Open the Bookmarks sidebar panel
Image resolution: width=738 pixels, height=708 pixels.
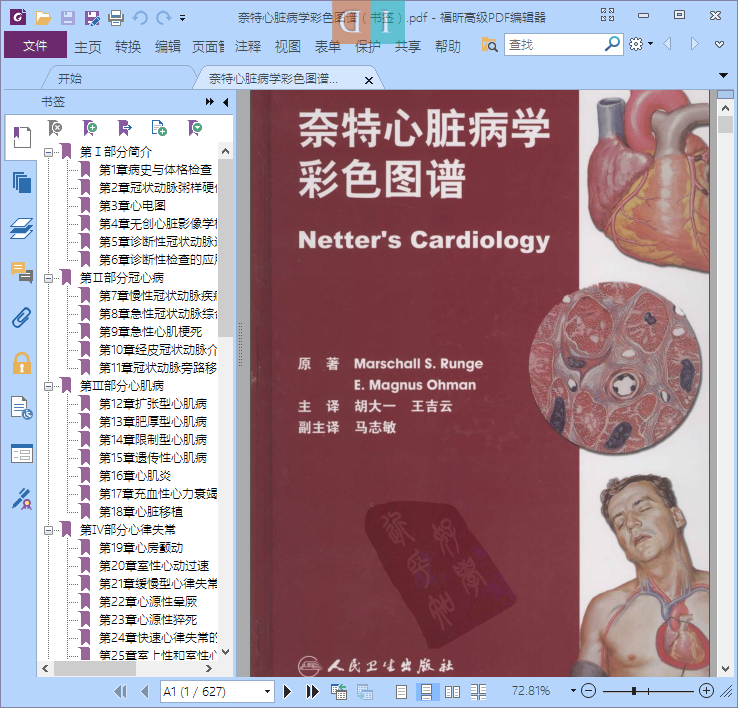coord(22,137)
